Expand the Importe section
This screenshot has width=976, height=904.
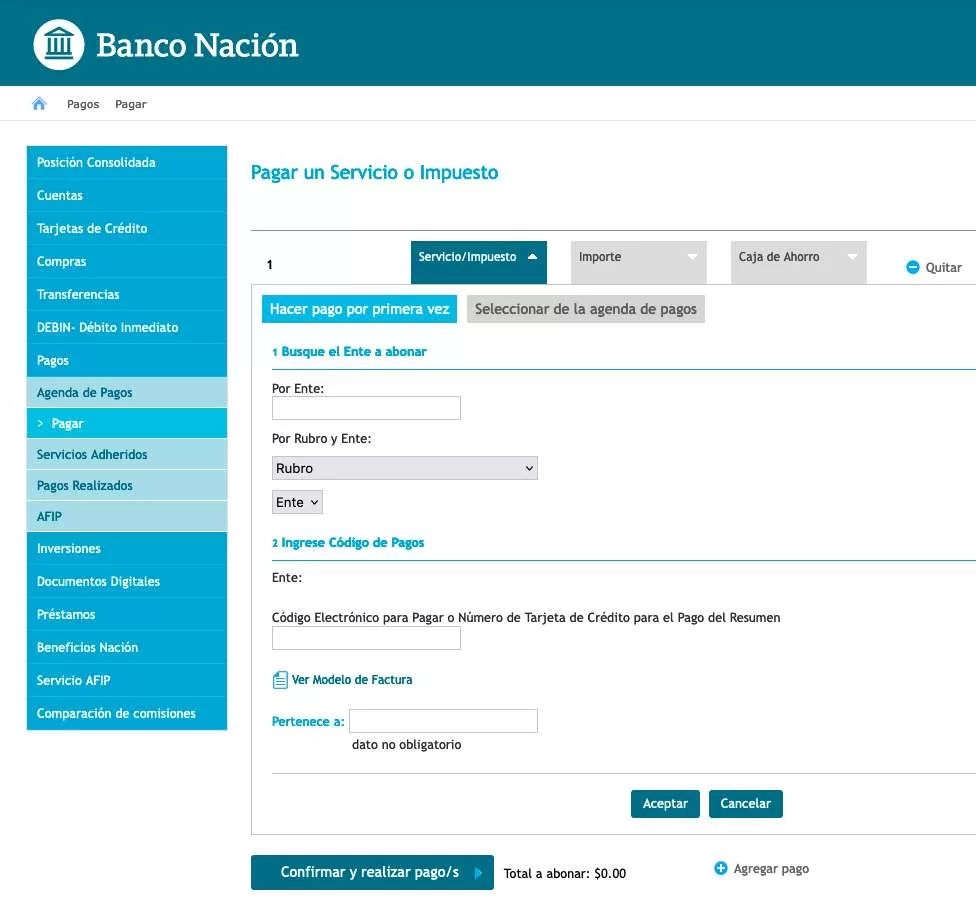[639, 262]
